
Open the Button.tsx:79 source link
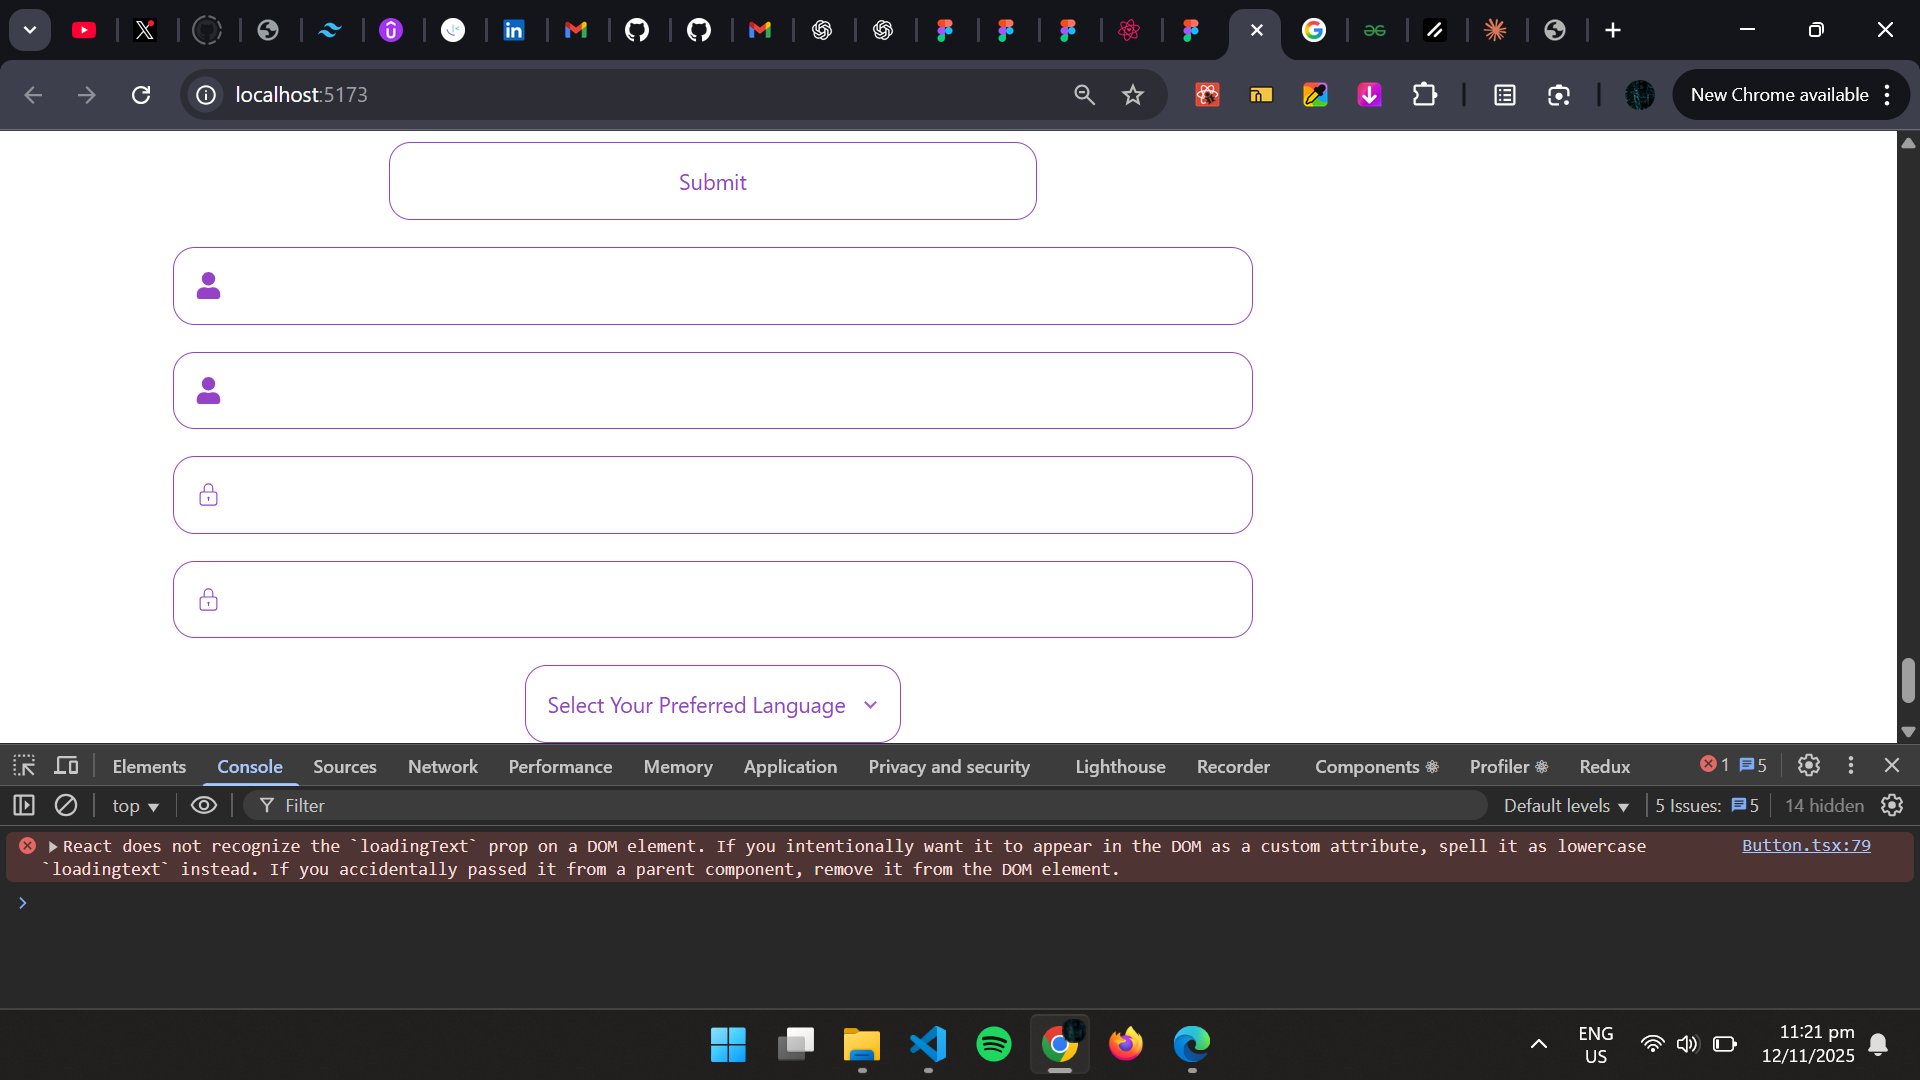point(1805,846)
